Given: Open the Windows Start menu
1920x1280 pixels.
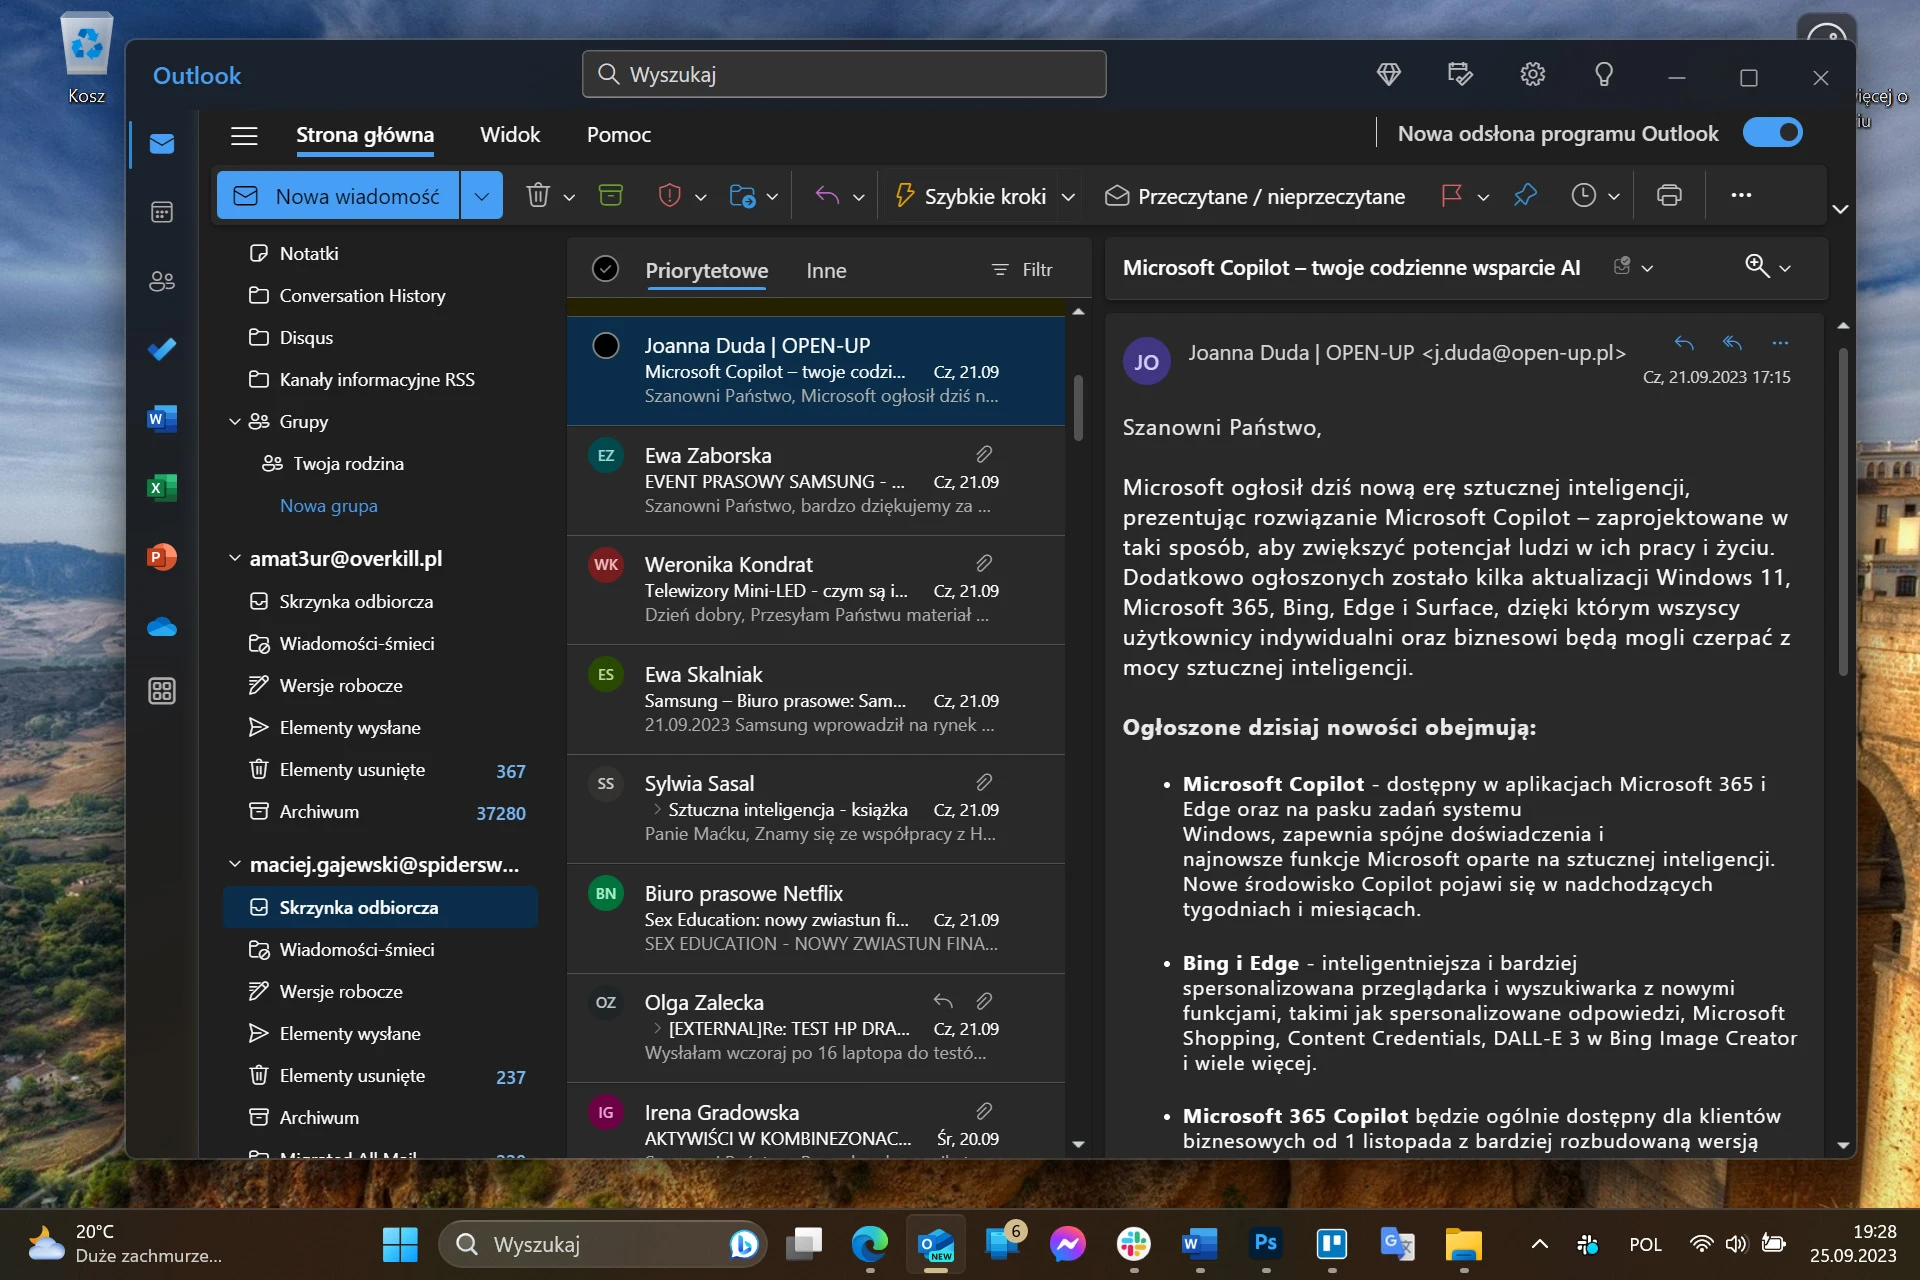Looking at the screenshot, I should (x=400, y=1244).
